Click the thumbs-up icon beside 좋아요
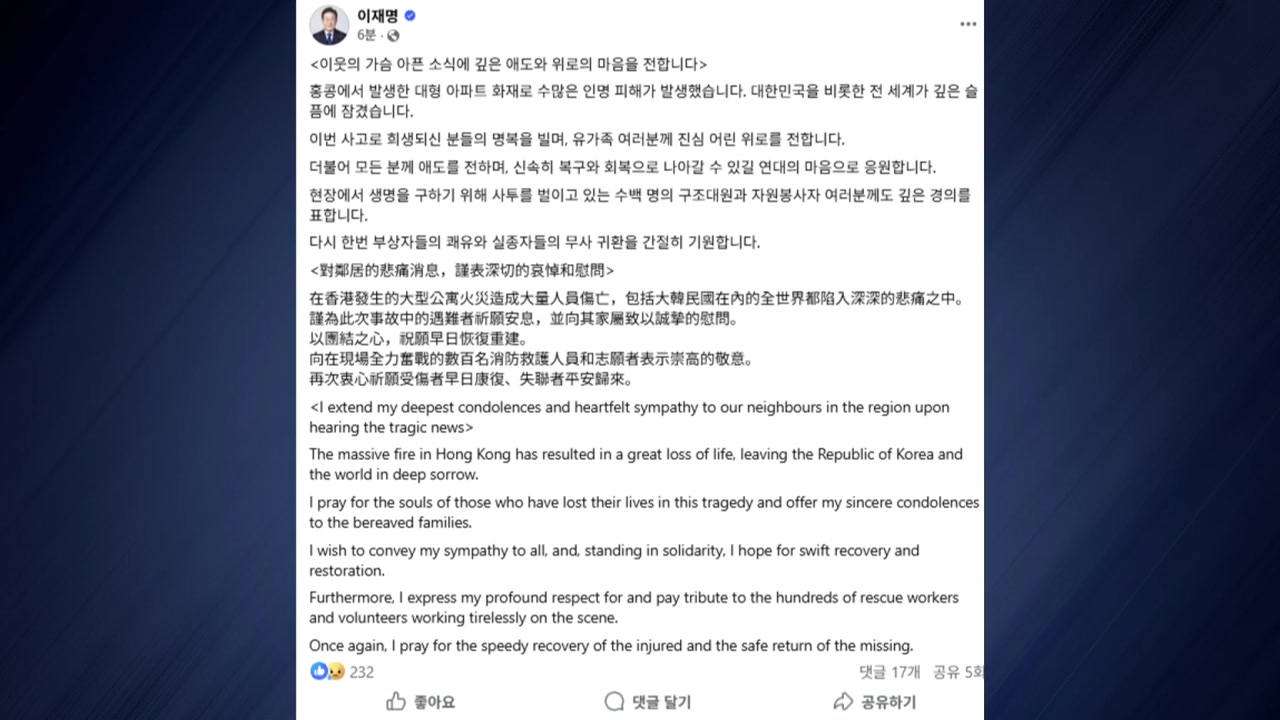This screenshot has width=1280, height=720. pos(396,701)
